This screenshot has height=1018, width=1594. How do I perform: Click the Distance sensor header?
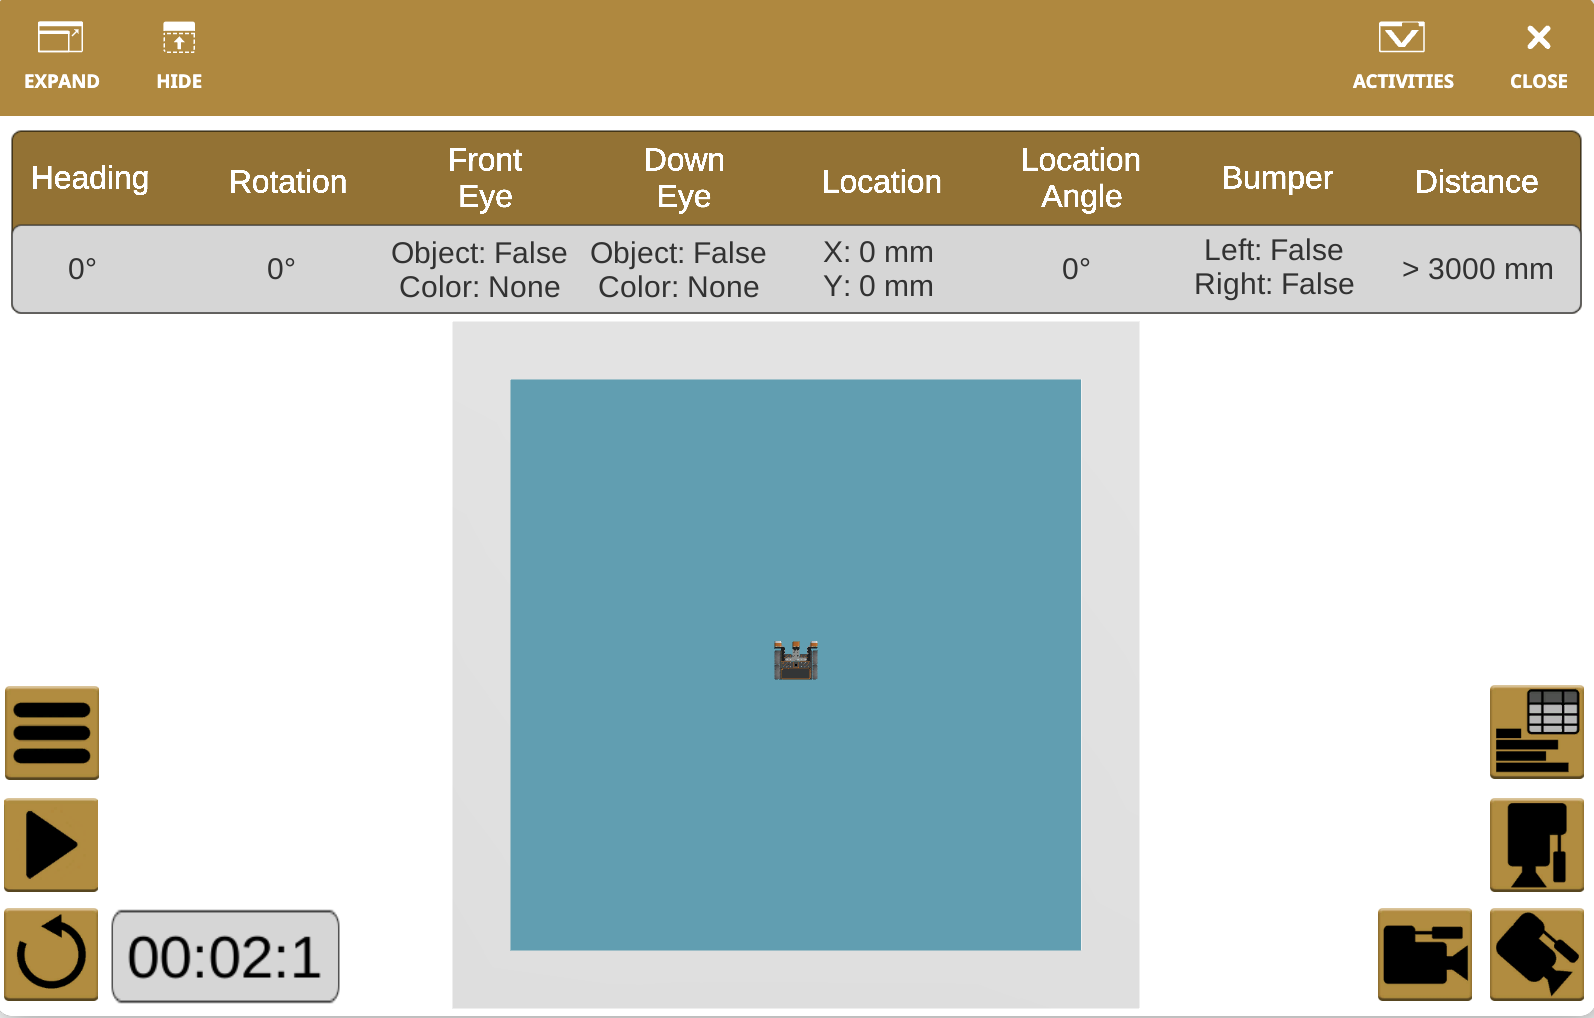click(x=1476, y=182)
